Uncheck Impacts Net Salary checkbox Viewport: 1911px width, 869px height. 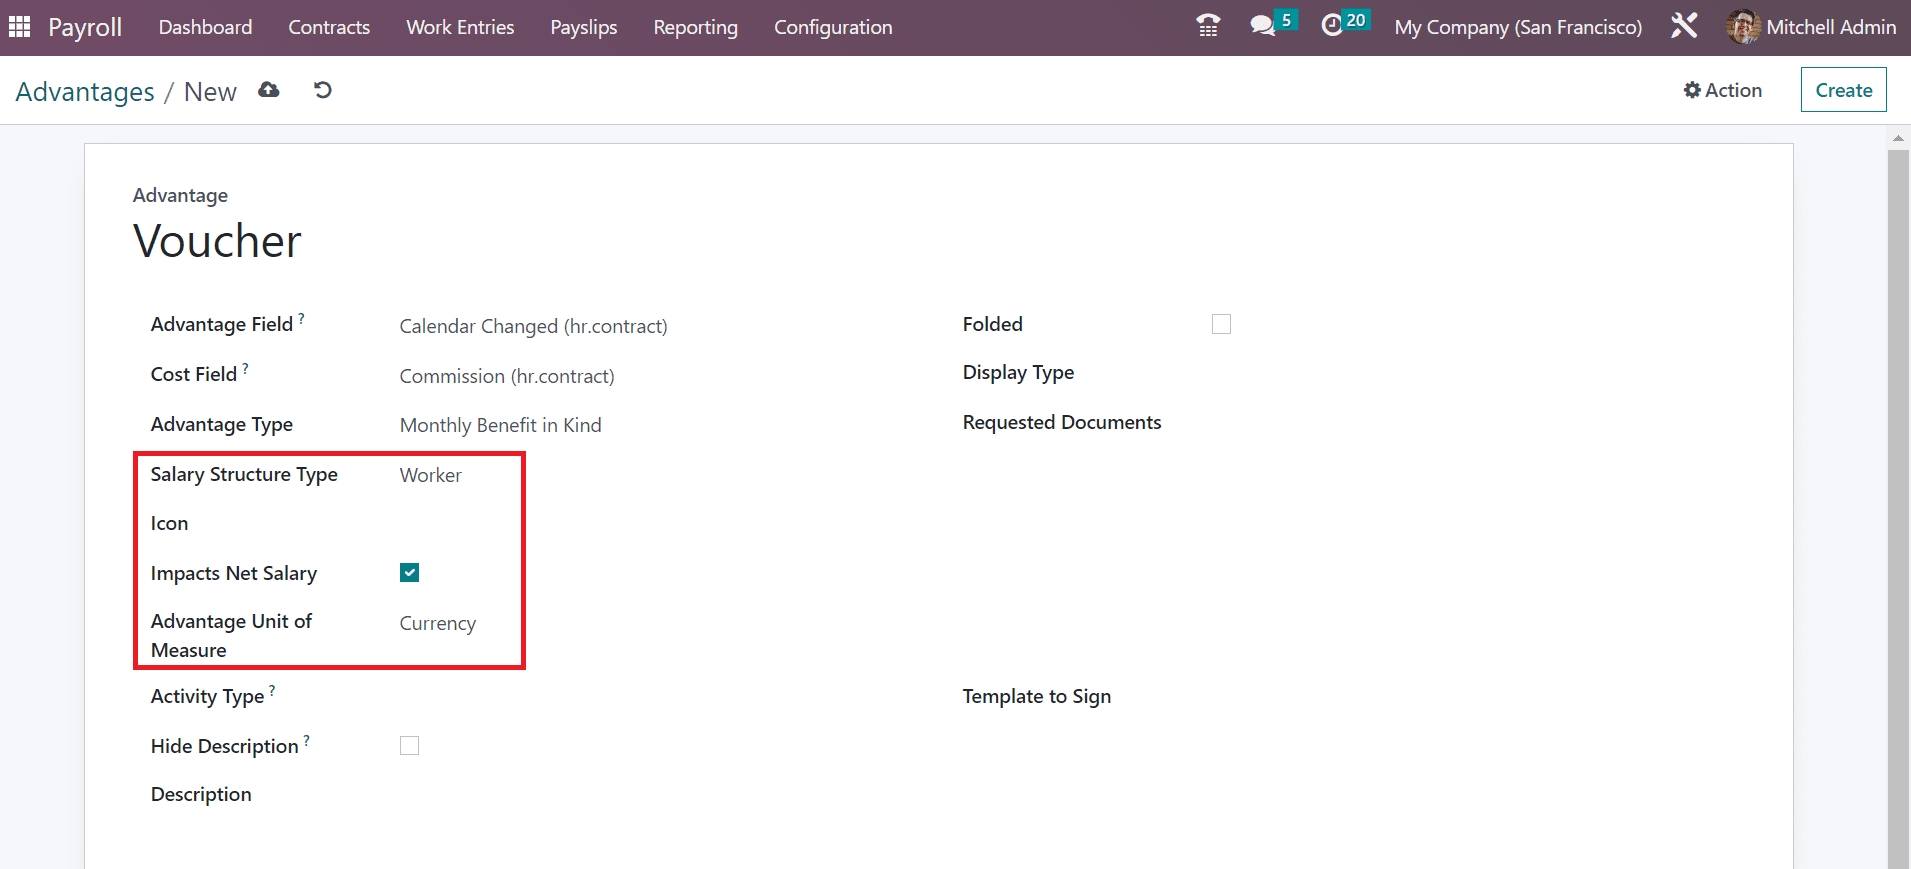point(409,573)
